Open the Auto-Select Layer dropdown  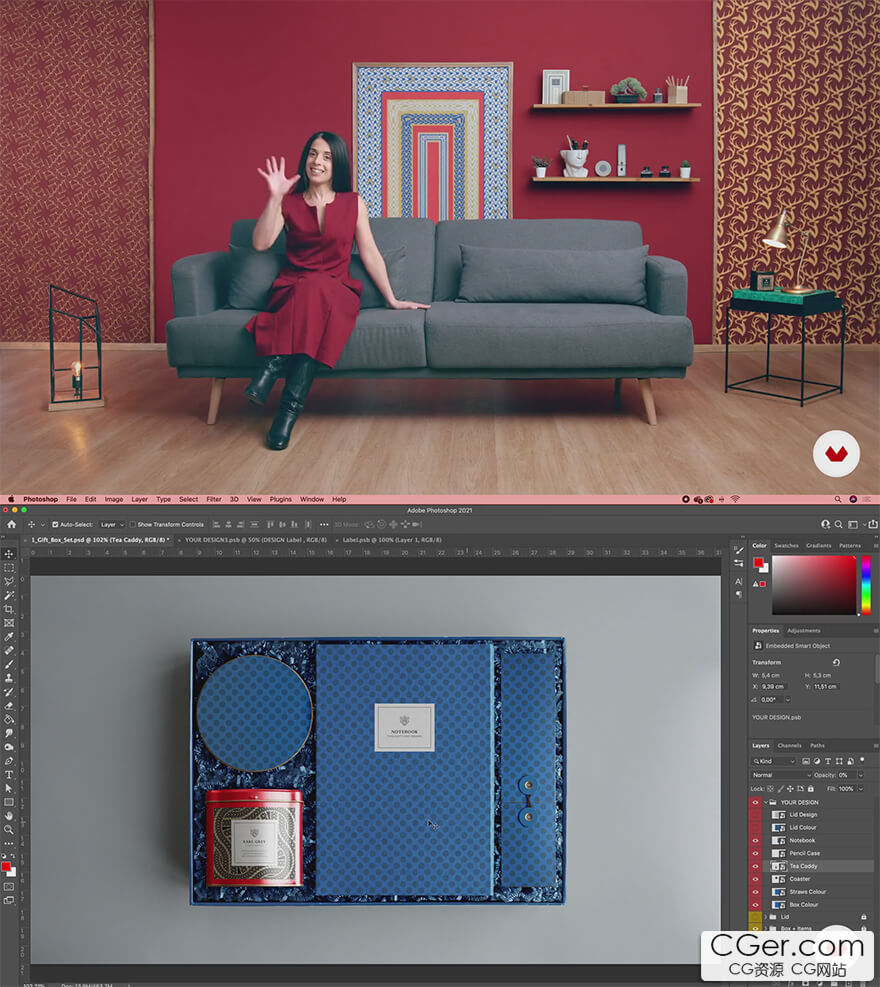(111, 524)
